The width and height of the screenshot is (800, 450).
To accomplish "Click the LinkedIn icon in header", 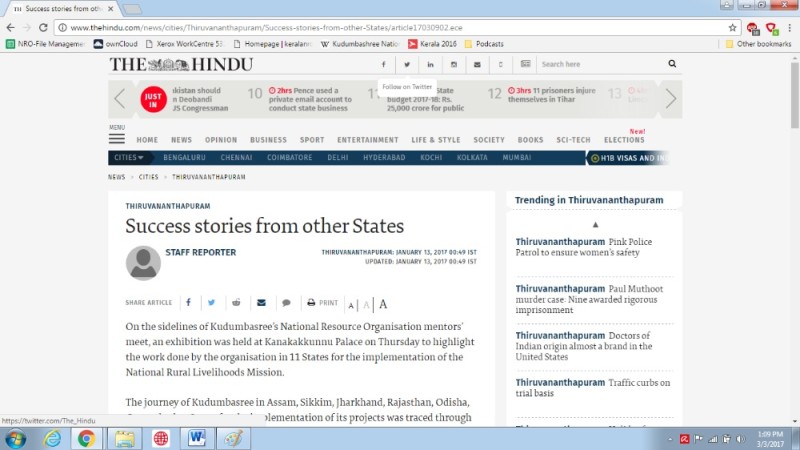I will (430, 64).
